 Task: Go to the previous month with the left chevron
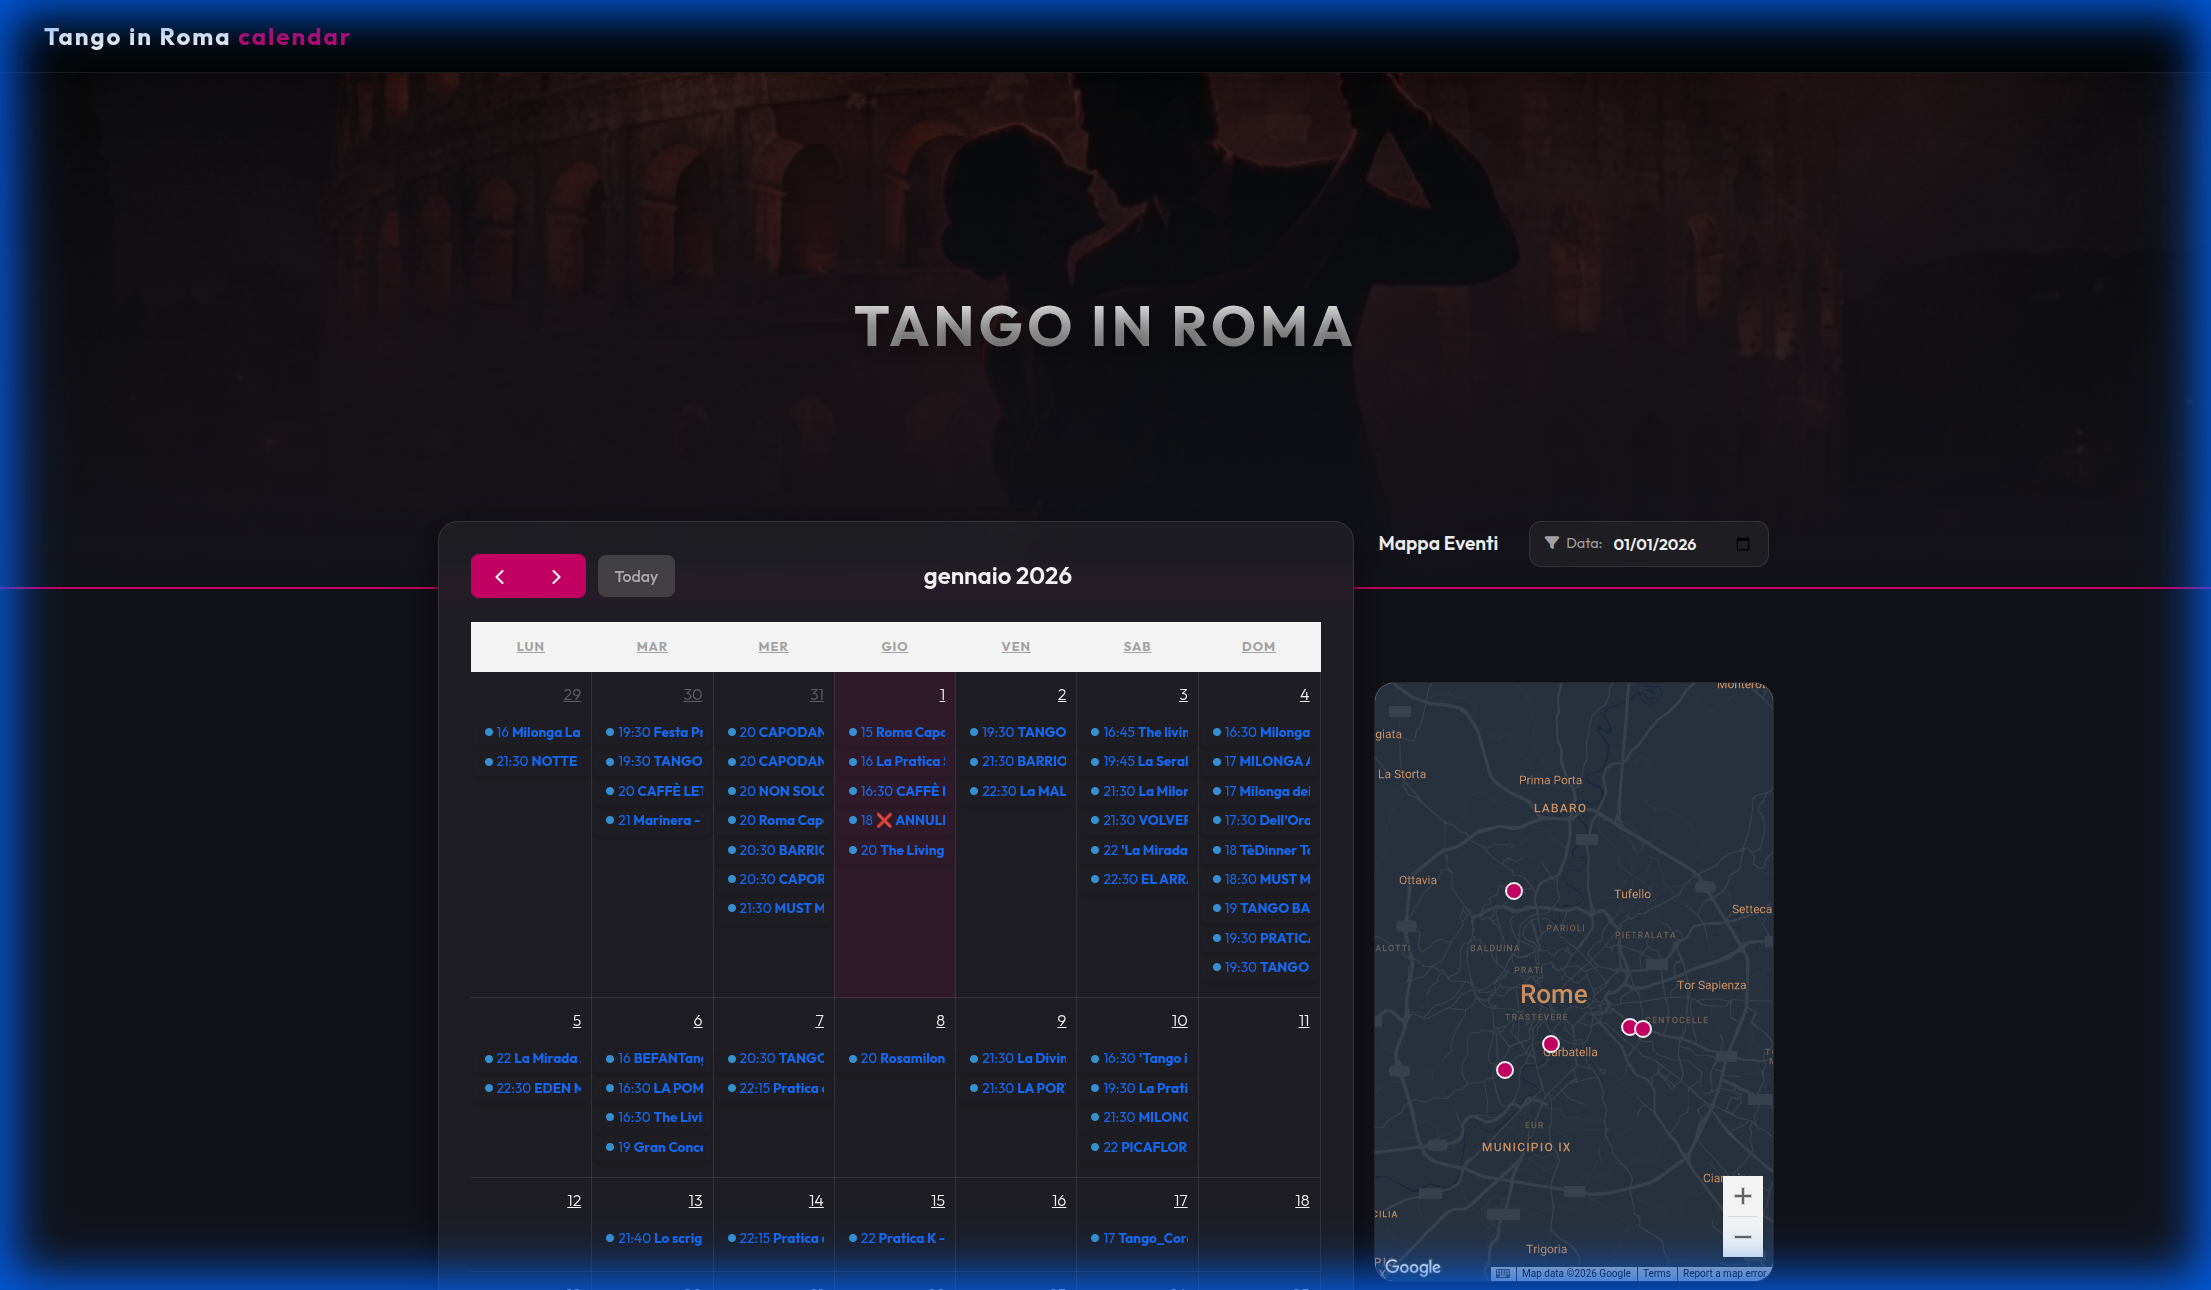pos(500,576)
